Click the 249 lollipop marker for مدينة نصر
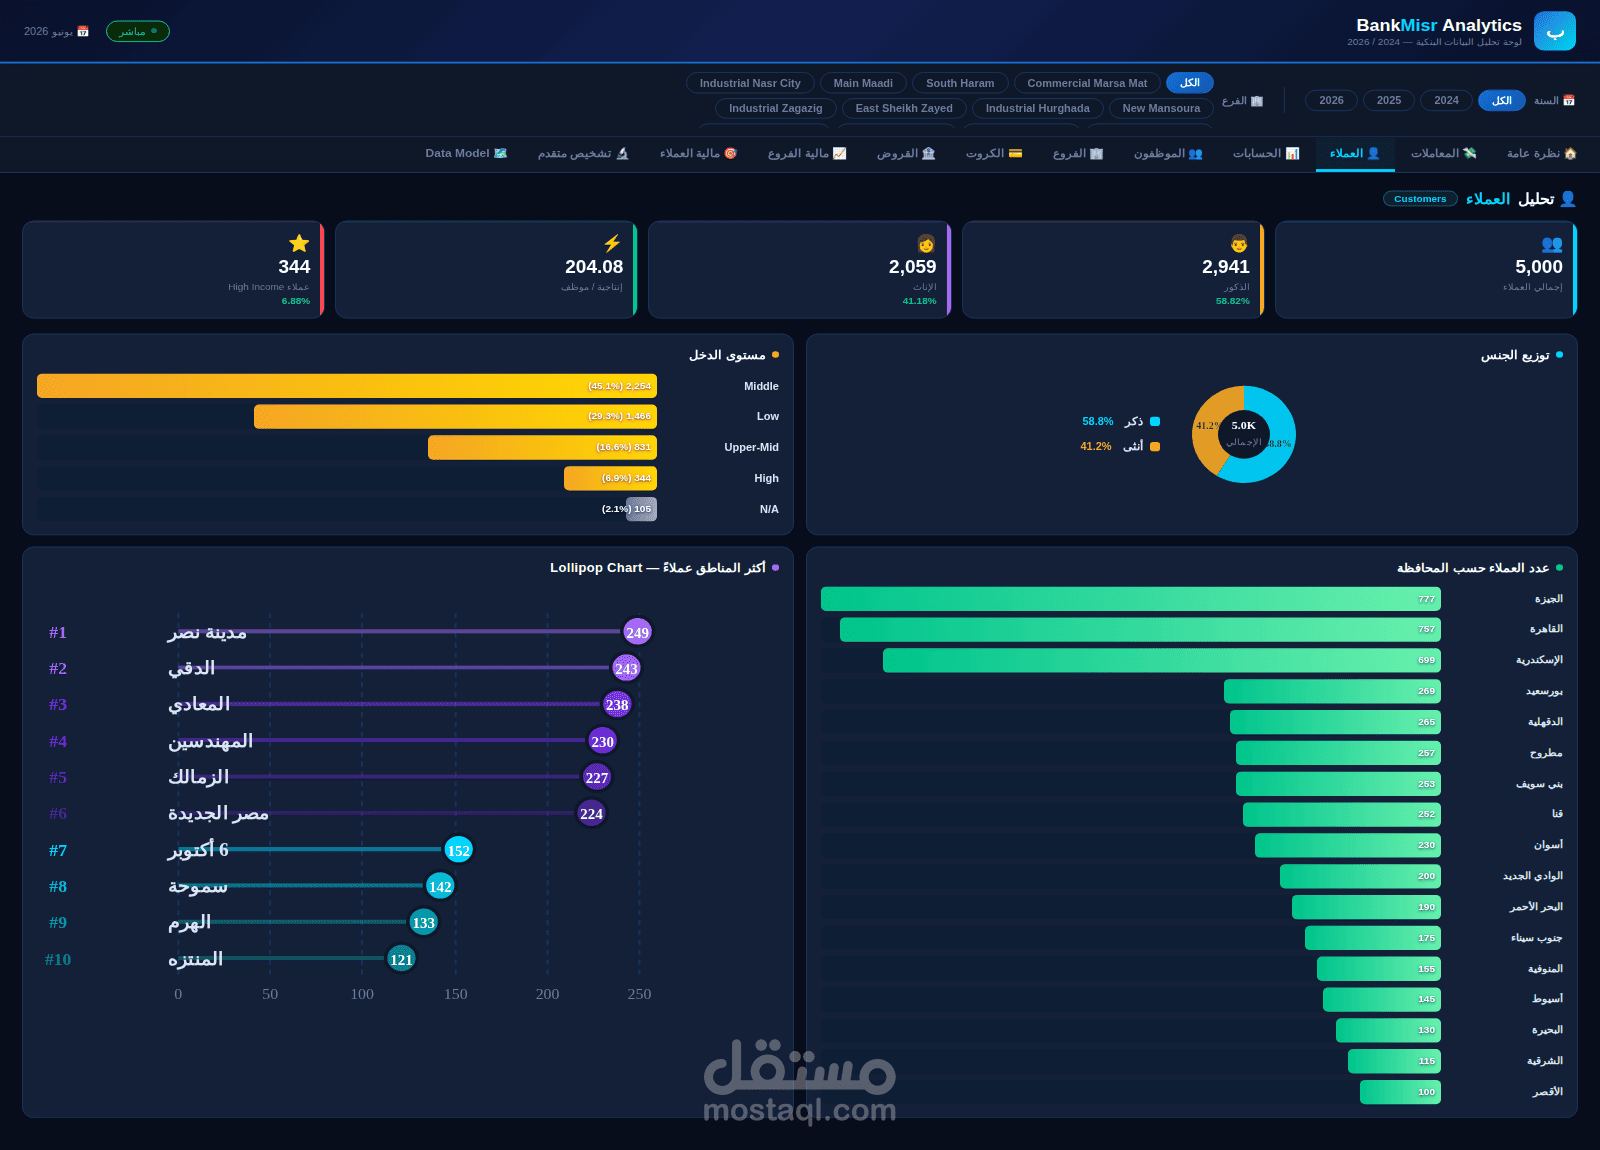The height and width of the screenshot is (1150, 1600). (637, 632)
